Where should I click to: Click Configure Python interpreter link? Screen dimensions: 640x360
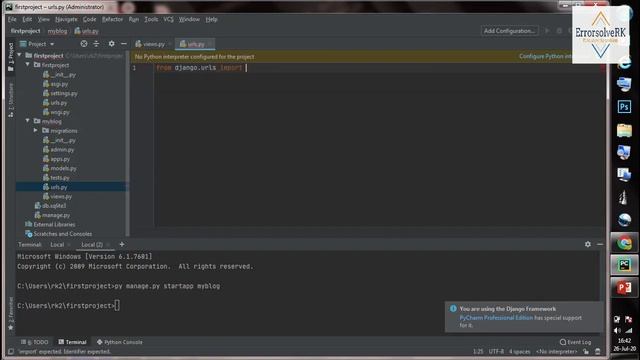(x=545, y=56)
